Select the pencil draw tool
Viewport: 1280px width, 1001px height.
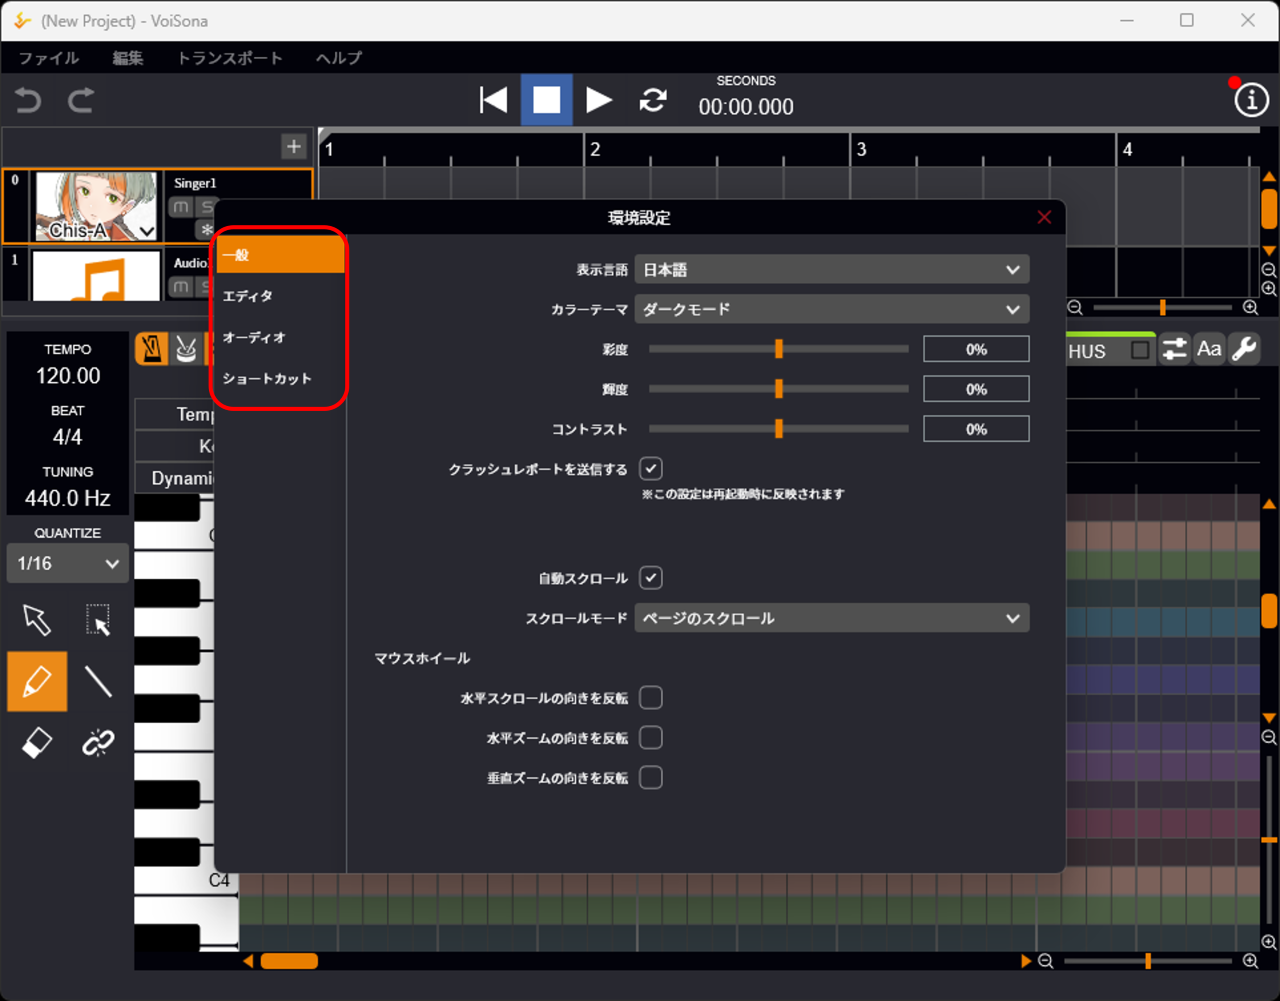pos(37,682)
